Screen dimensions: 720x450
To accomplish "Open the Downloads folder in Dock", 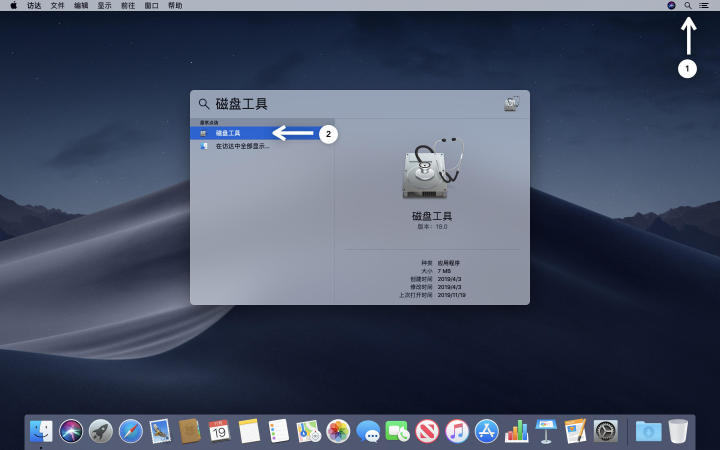I will click(x=648, y=432).
